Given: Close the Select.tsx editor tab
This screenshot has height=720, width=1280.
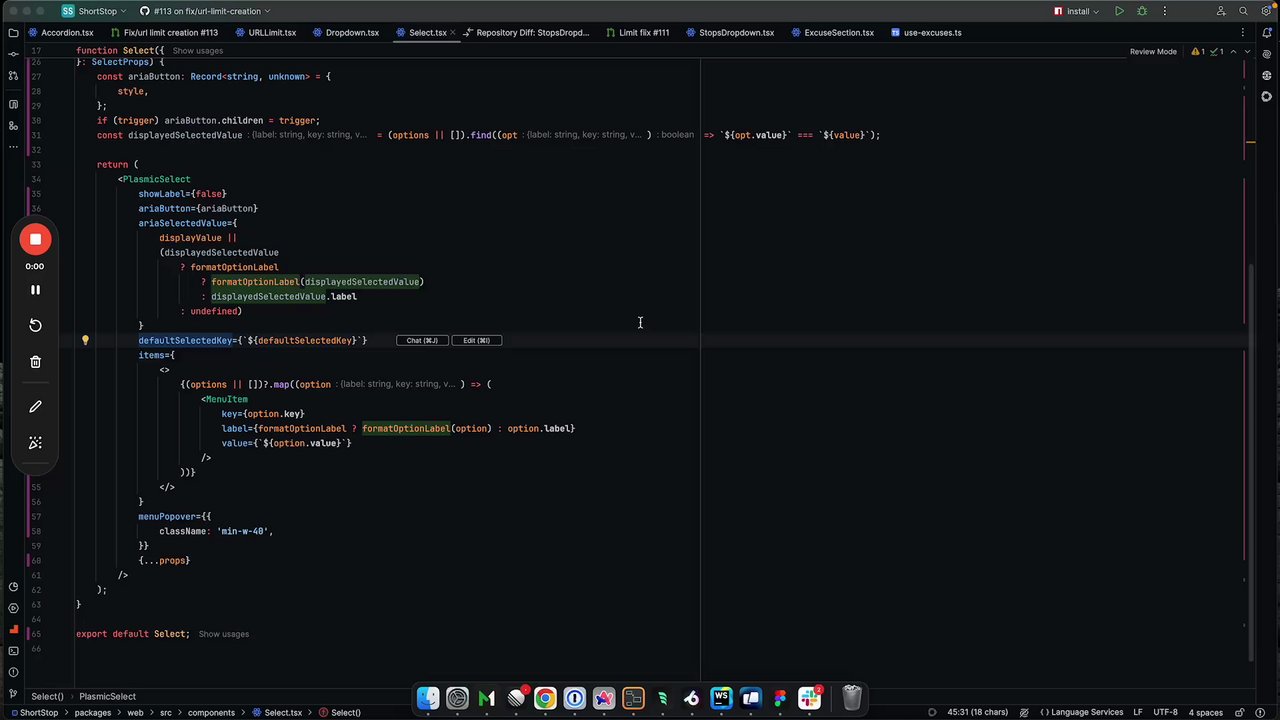Looking at the screenshot, I should pos(453,32).
